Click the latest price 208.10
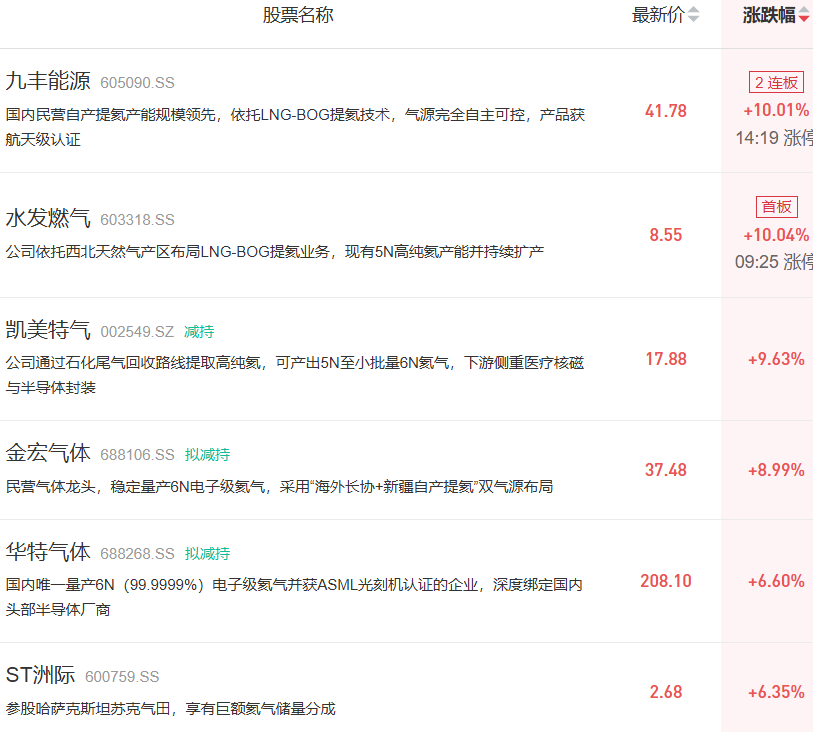The width and height of the screenshot is (813, 732). click(x=666, y=581)
